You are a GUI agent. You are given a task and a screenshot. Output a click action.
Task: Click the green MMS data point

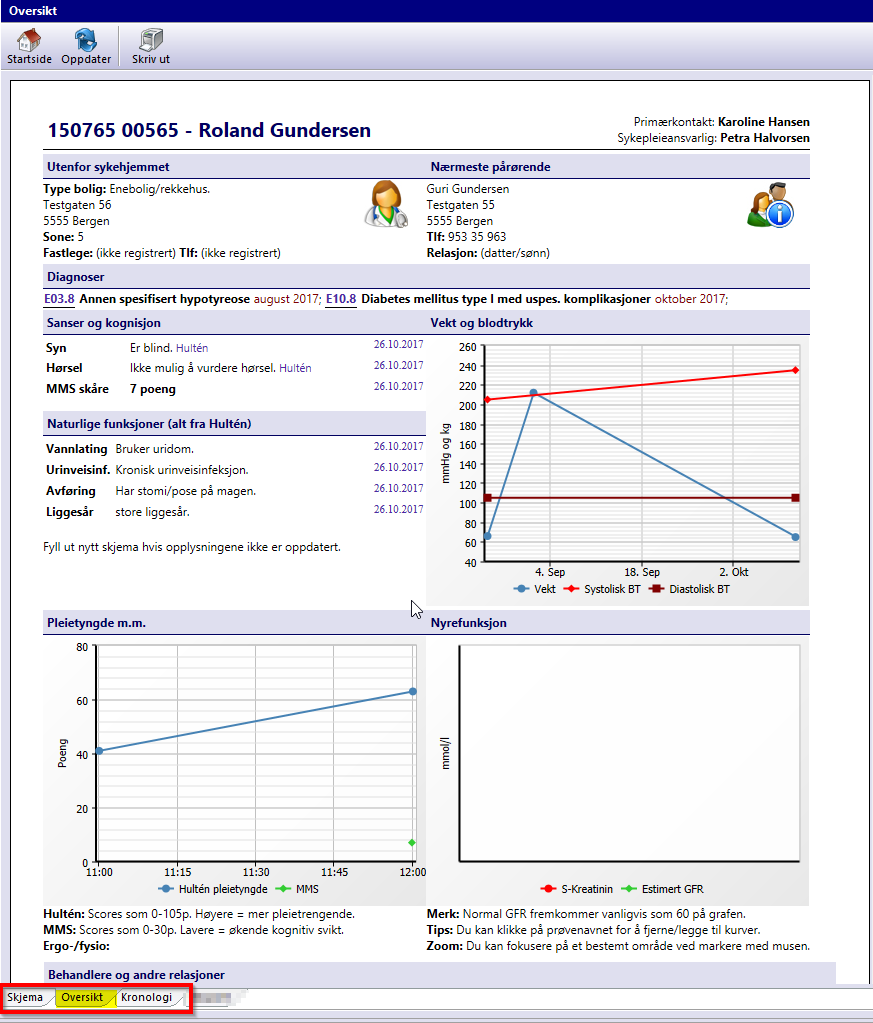point(412,843)
